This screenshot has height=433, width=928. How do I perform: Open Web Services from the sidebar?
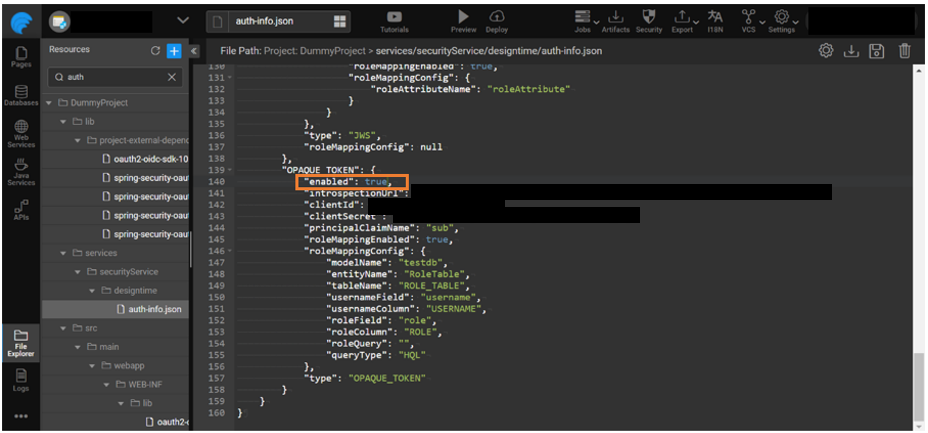click(x=21, y=133)
